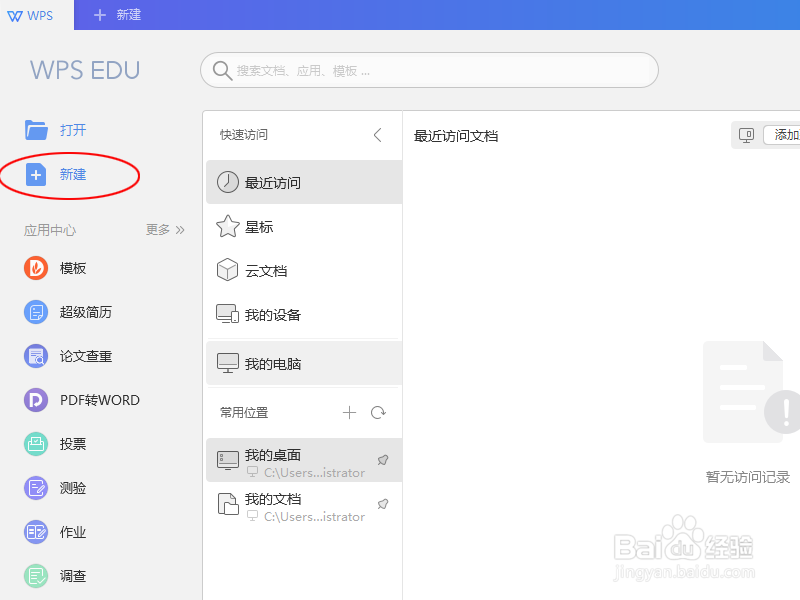Click the 应用中心 heading

point(50,230)
